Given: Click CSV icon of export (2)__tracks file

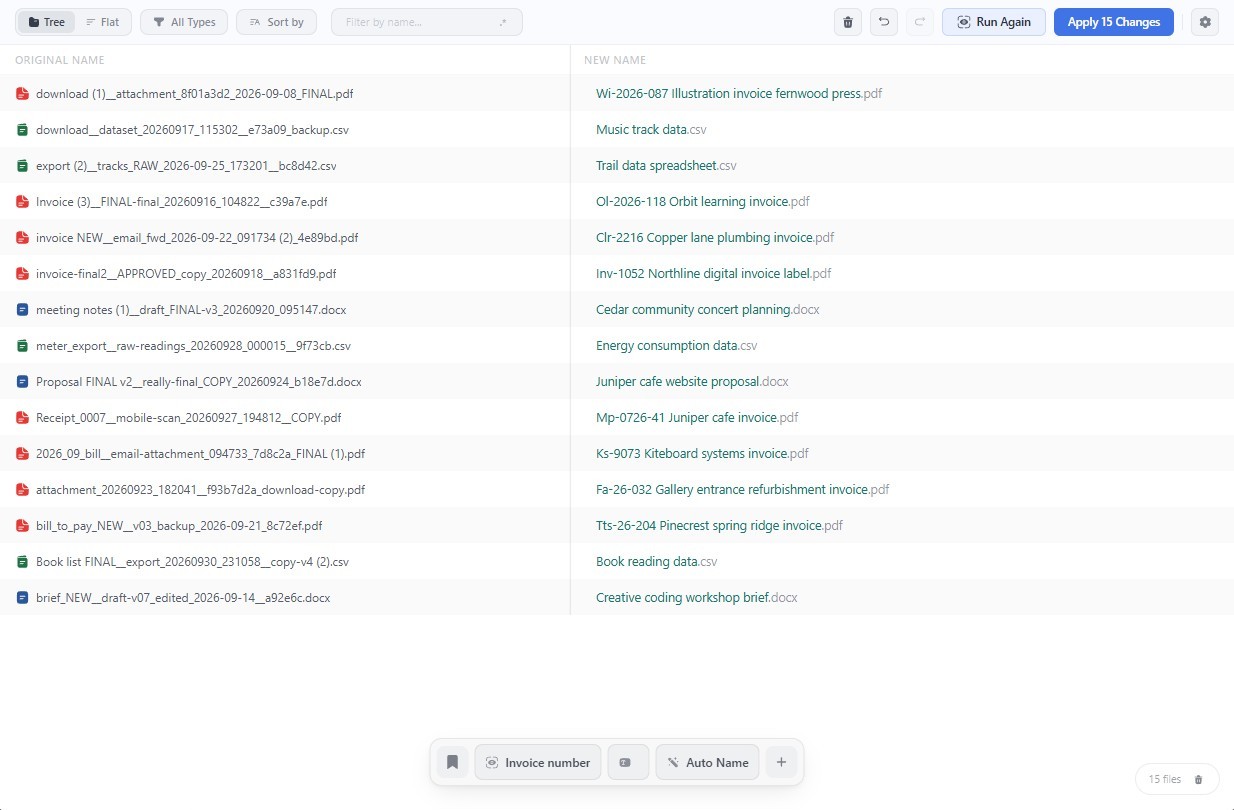Looking at the screenshot, I should (22, 166).
